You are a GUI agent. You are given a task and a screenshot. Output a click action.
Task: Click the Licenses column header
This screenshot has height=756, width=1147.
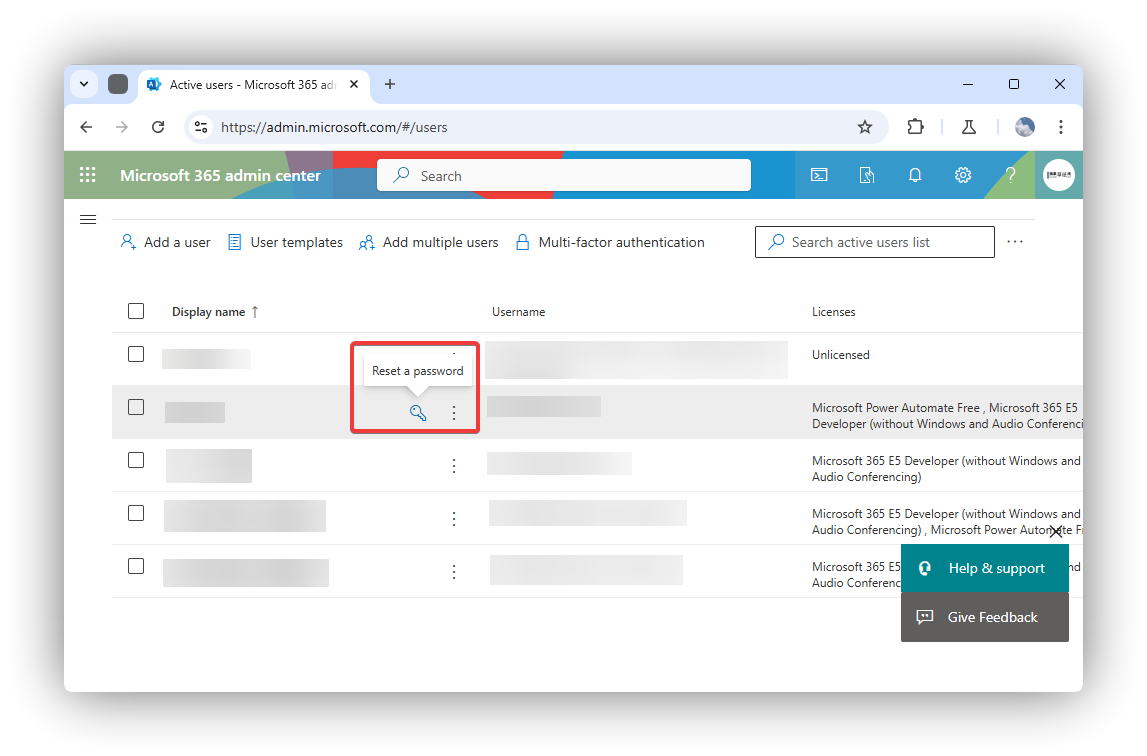click(x=833, y=312)
